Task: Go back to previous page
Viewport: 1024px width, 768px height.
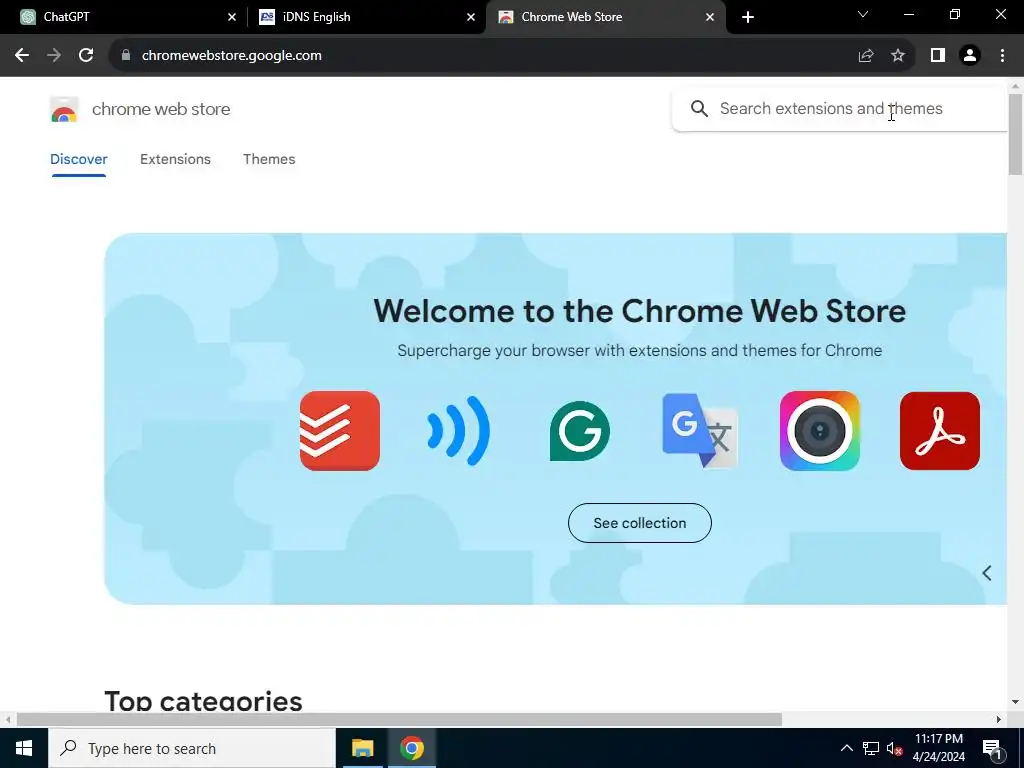Action: point(22,56)
